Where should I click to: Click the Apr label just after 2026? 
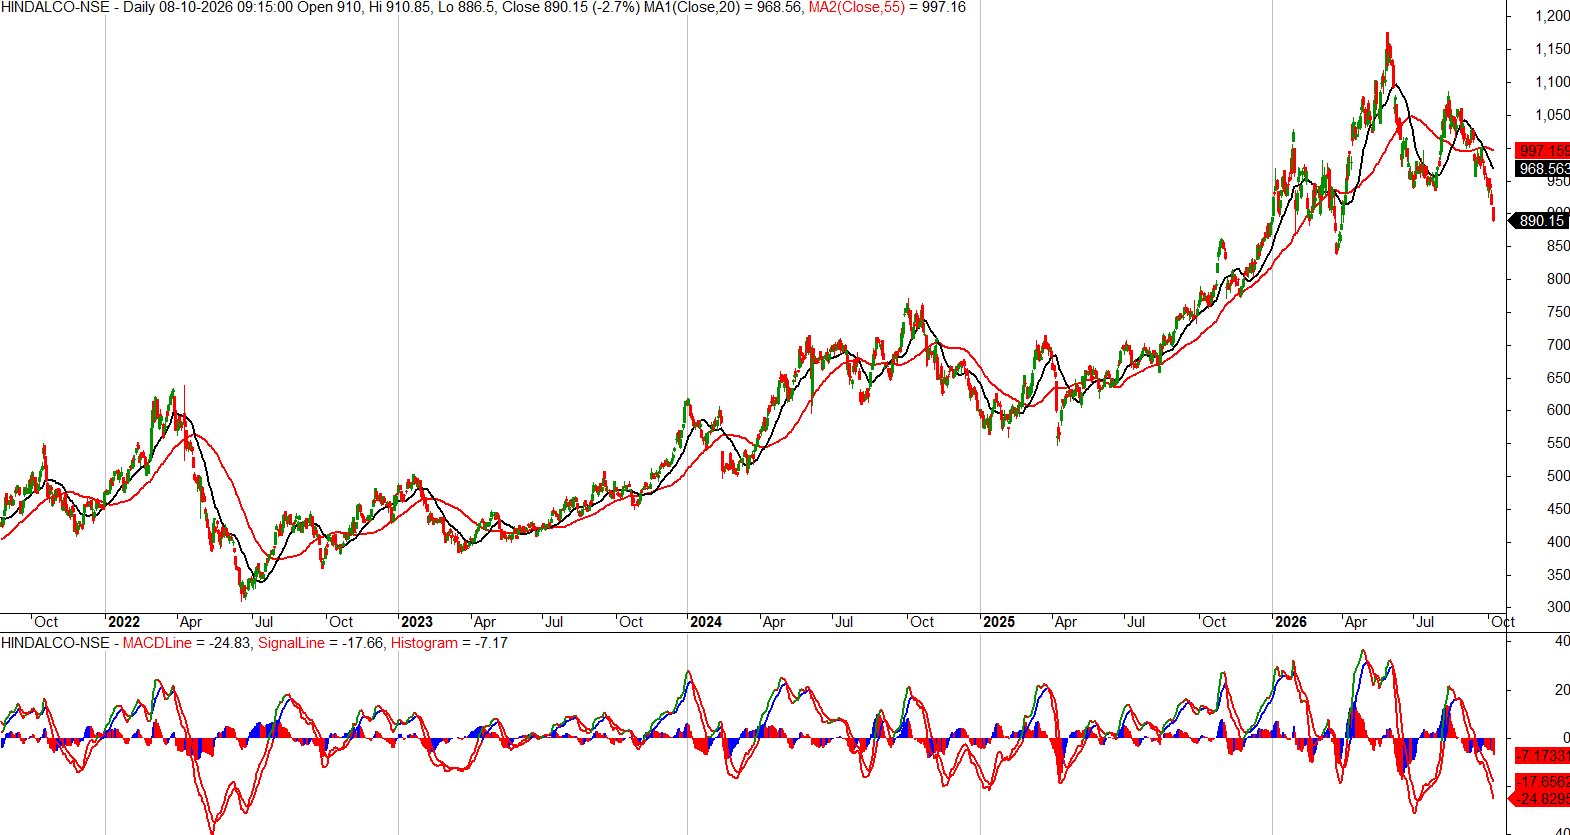1356,622
